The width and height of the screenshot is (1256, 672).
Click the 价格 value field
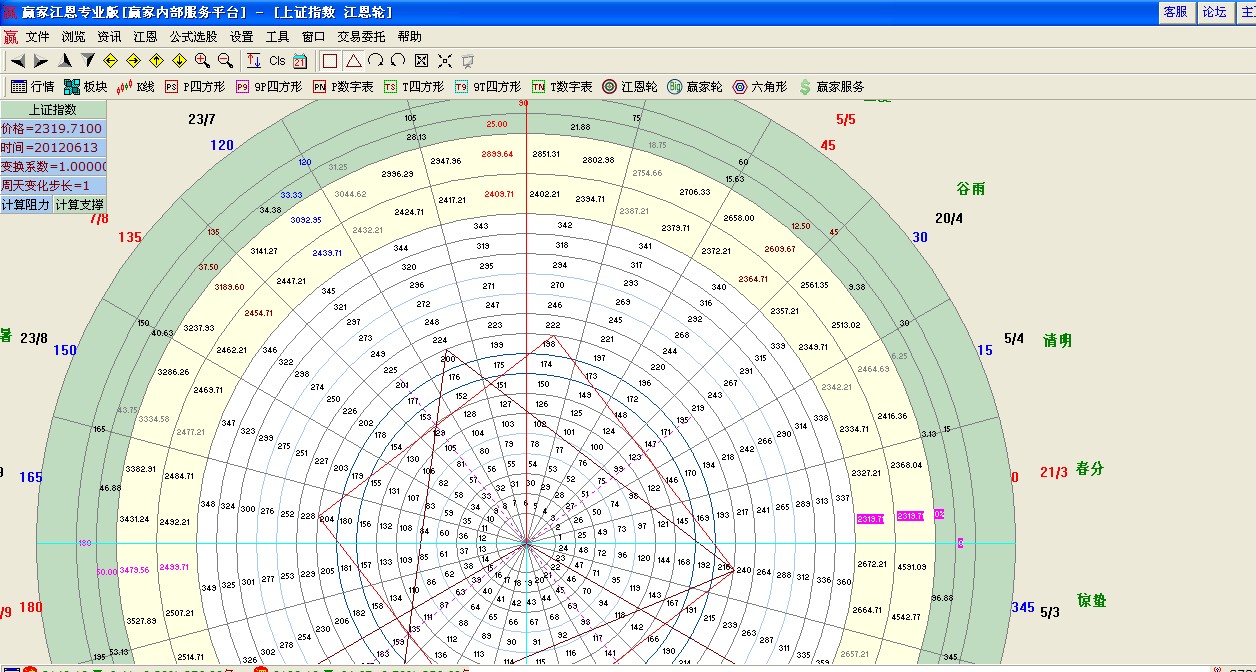[x=52, y=129]
